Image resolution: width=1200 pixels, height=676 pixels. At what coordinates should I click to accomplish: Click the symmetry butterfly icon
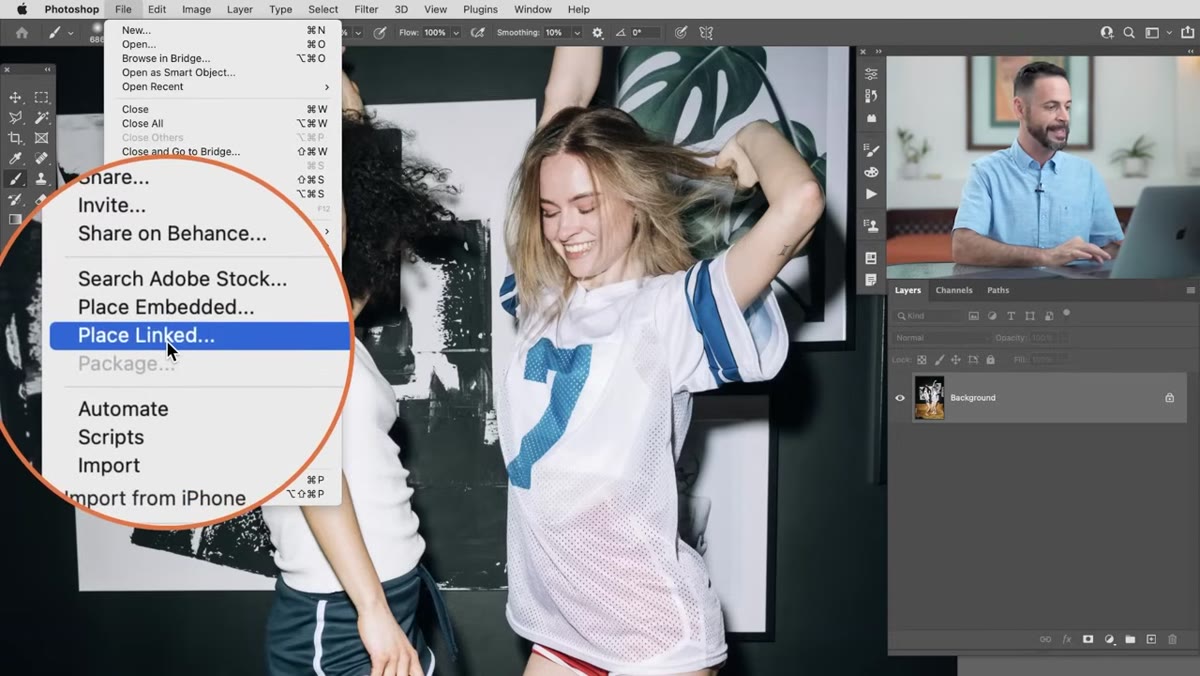pyautogui.click(x=706, y=33)
